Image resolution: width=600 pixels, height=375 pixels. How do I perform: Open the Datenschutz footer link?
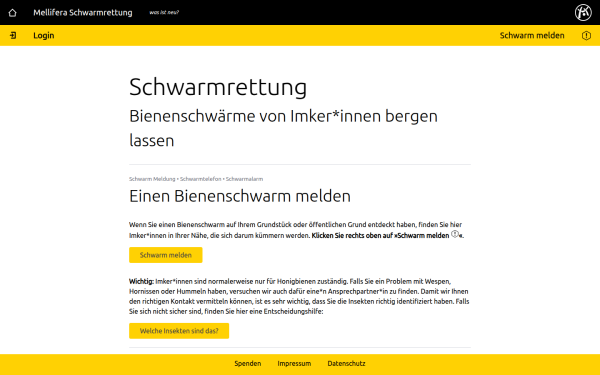pyautogui.click(x=346, y=364)
